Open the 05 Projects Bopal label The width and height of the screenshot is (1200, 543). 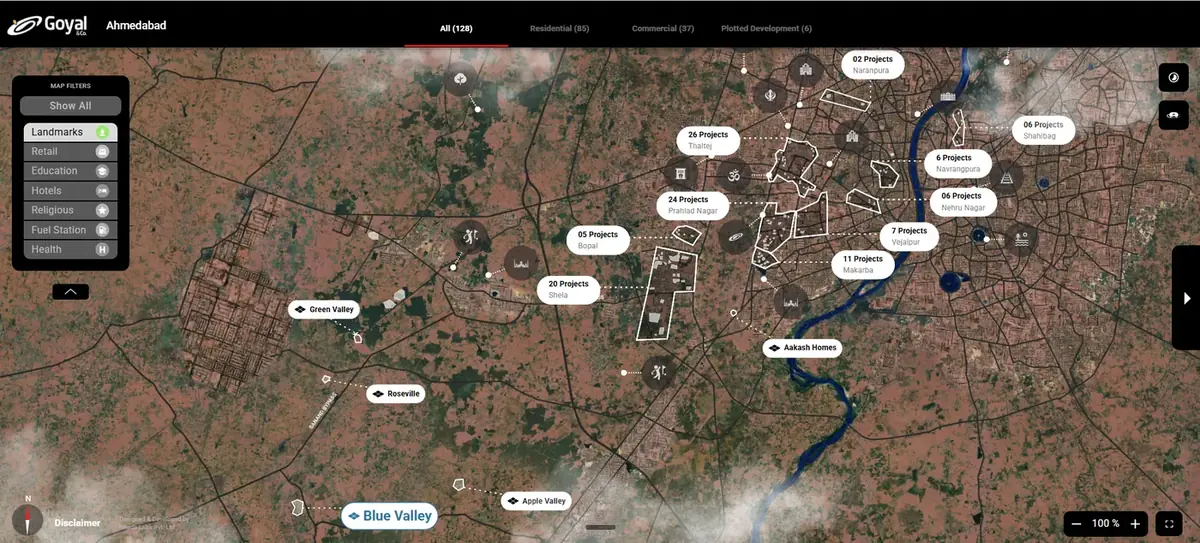598,240
